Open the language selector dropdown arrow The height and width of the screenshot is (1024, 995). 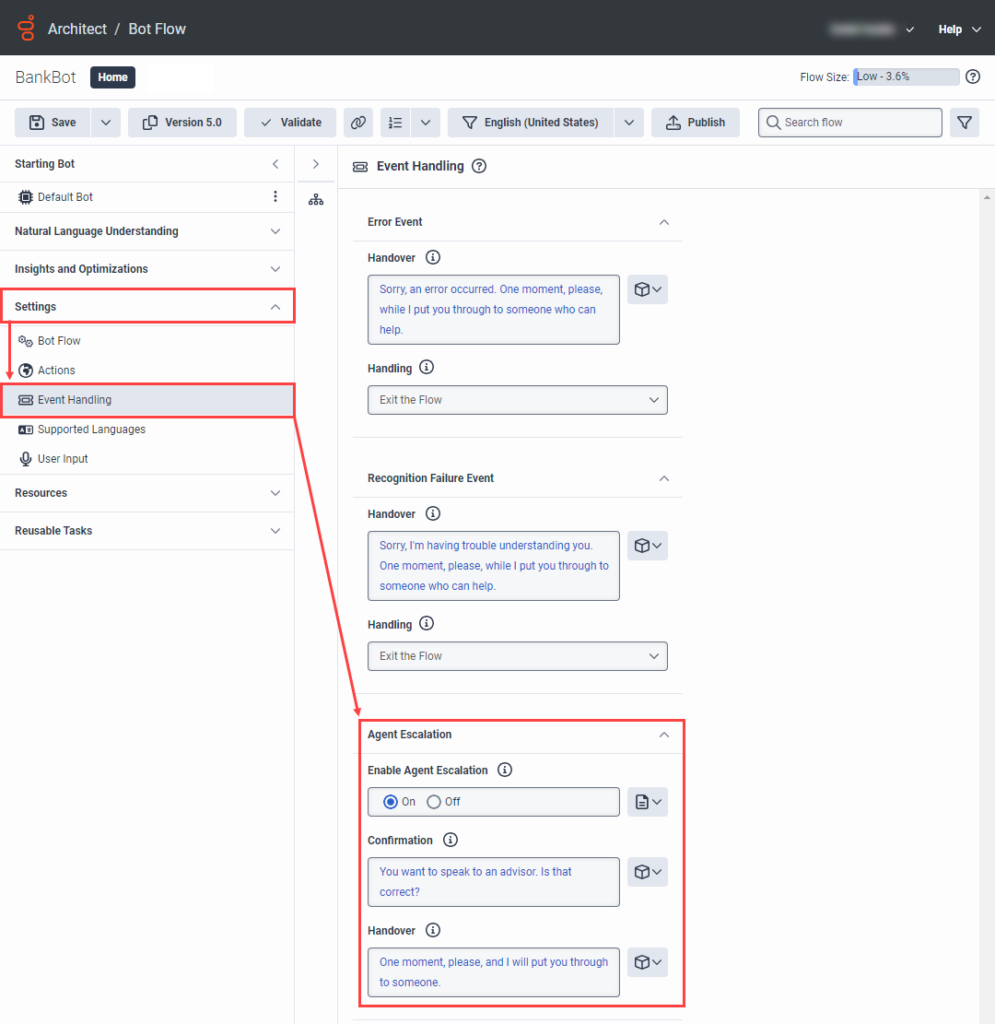pyautogui.click(x=628, y=122)
